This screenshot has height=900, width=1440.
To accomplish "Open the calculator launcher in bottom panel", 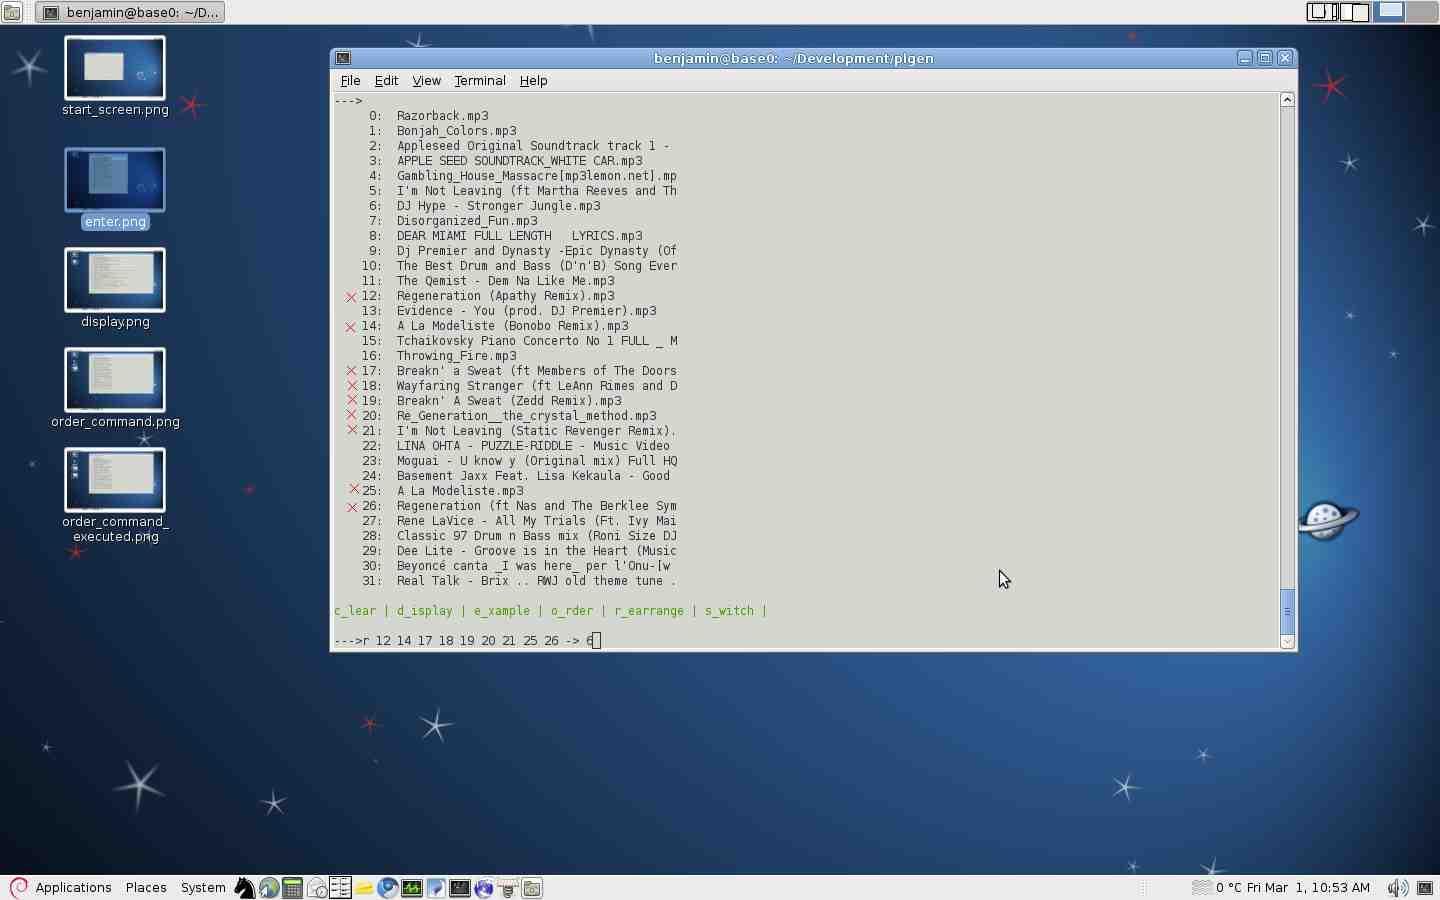I will click(x=292, y=888).
